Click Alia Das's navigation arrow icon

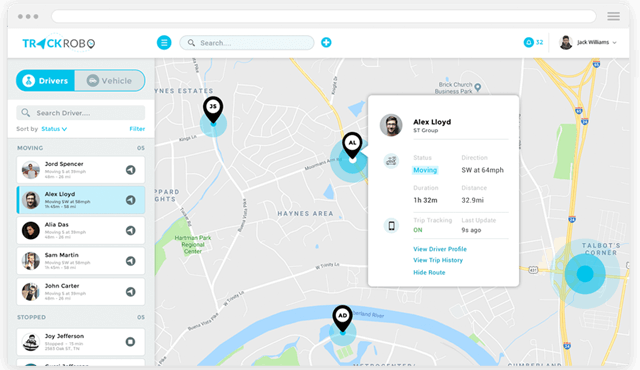click(131, 230)
